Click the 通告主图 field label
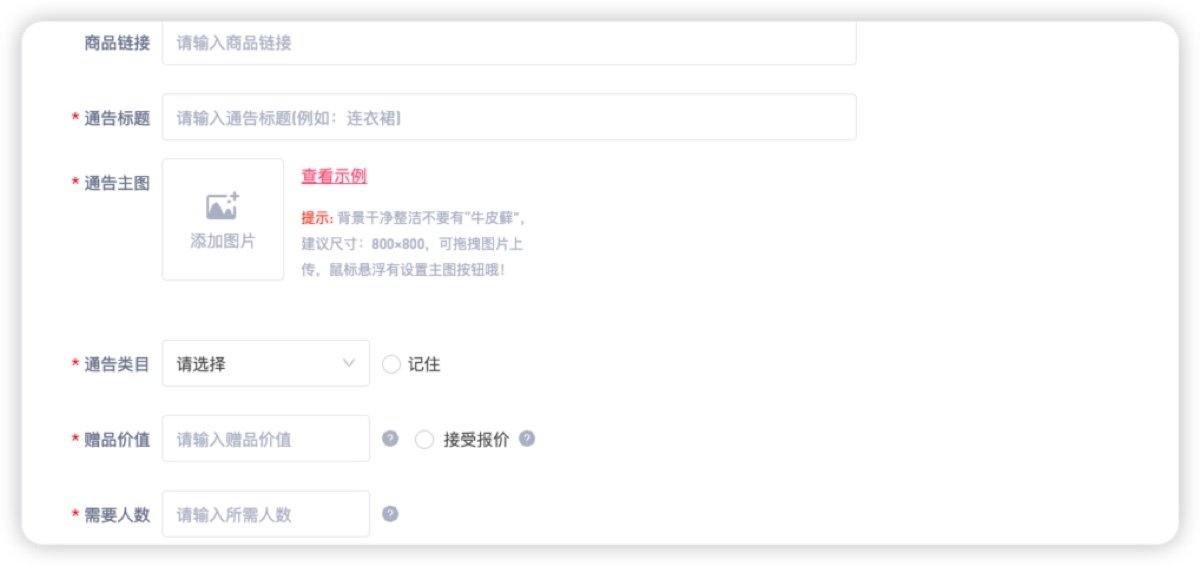1200x566 pixels. pos(117,183)
